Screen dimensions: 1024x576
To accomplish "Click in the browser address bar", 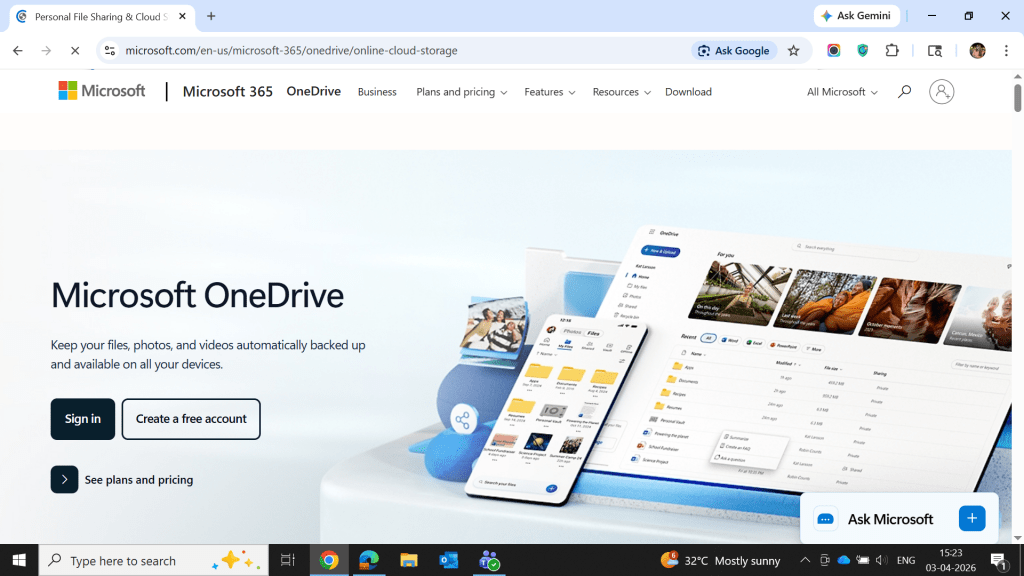I will click(300, 50).
